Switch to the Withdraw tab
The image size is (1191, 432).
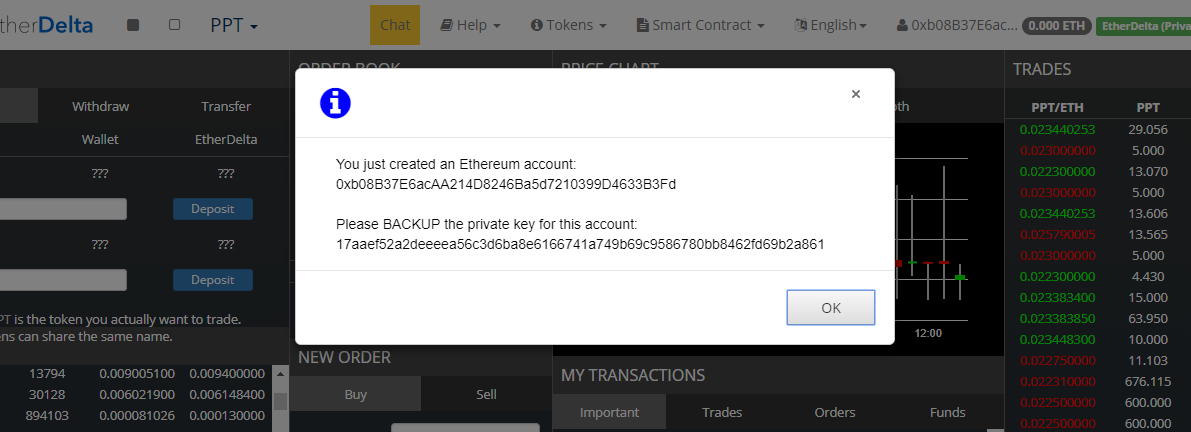click(x=100, y=106)
